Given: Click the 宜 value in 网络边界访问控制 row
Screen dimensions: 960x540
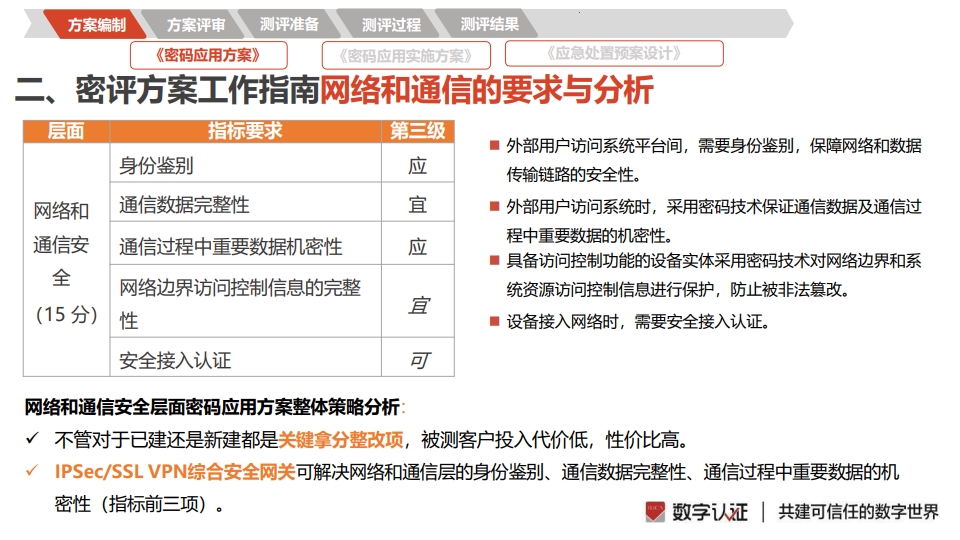Looking at the screenshot, I should 418,304.
